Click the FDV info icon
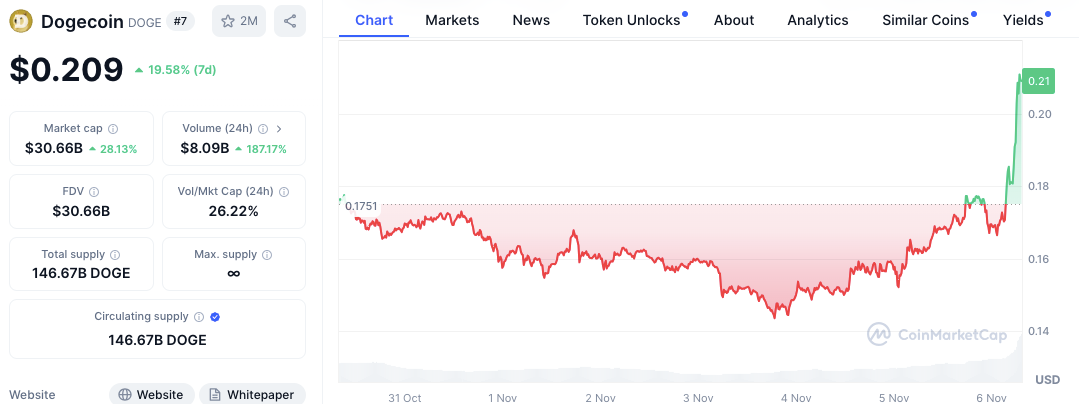 coord(94,192)
